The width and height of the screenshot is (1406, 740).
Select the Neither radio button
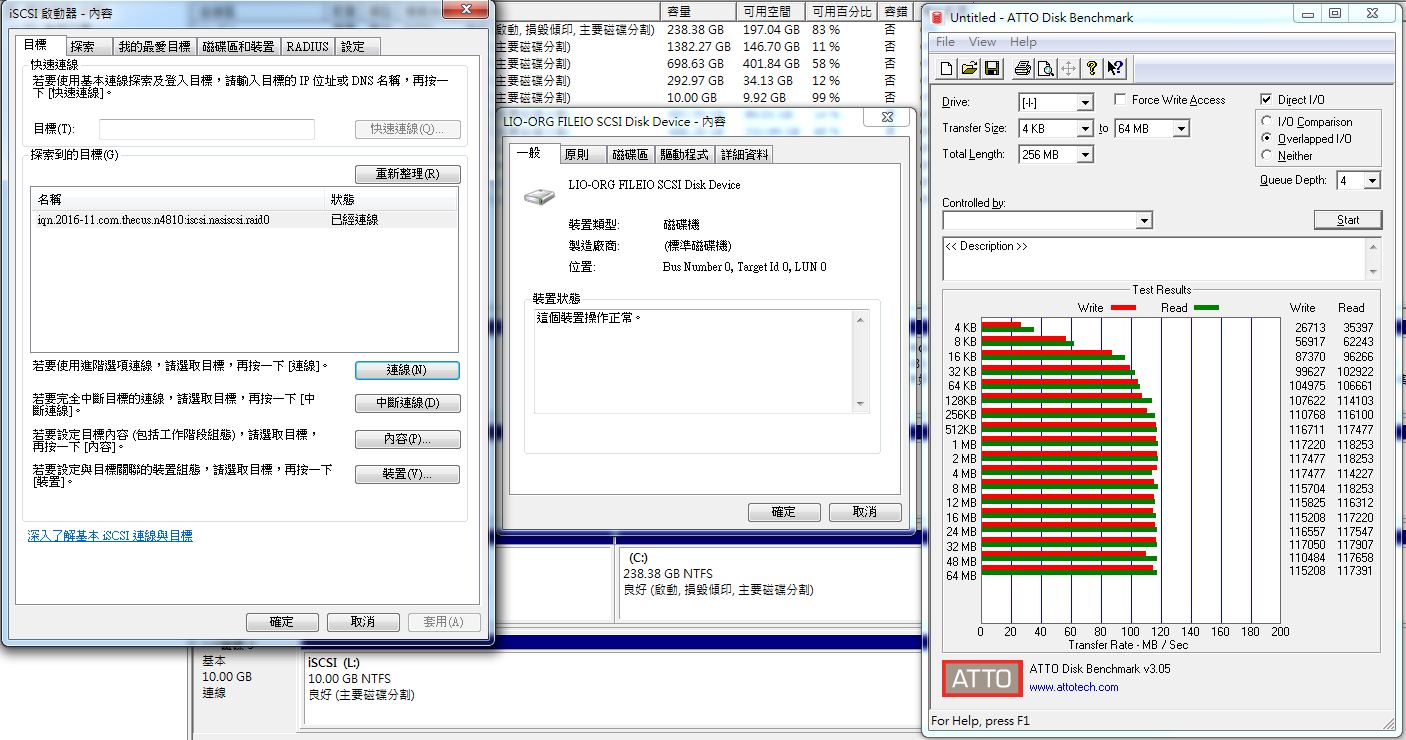pos(1268,156)
